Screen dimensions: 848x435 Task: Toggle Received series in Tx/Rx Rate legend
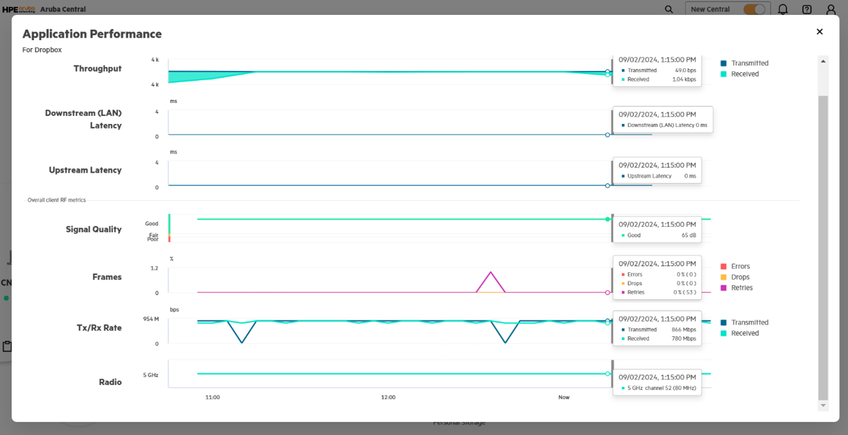[x=744, y=333]
